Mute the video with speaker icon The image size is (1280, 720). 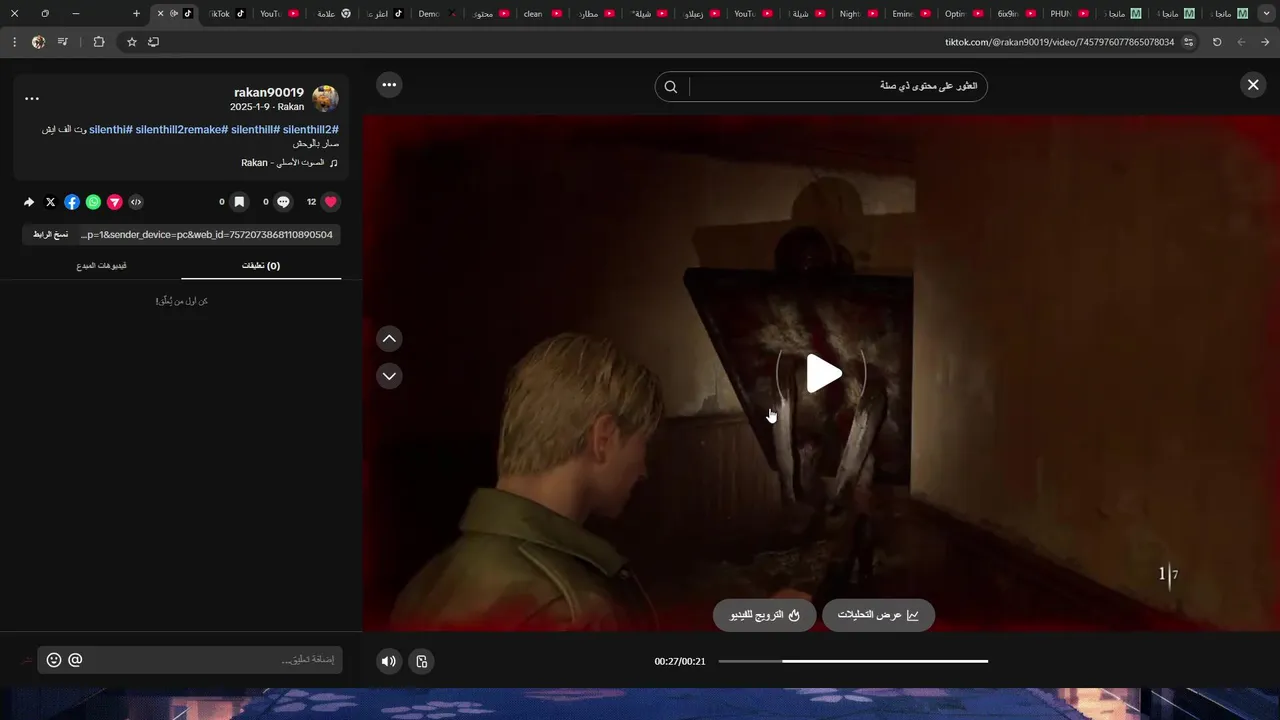(389, 661)
